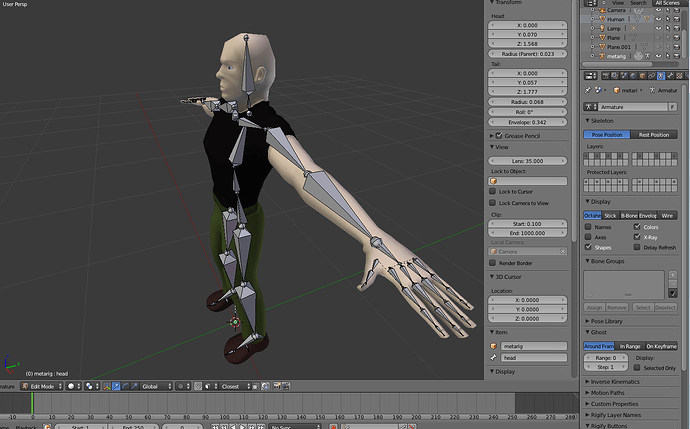Expand the Motion Paths panel

click(605, 392)
